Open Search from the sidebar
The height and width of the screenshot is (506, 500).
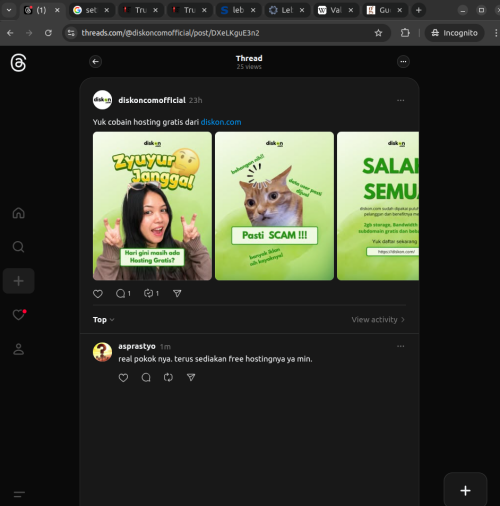(18, 247)
